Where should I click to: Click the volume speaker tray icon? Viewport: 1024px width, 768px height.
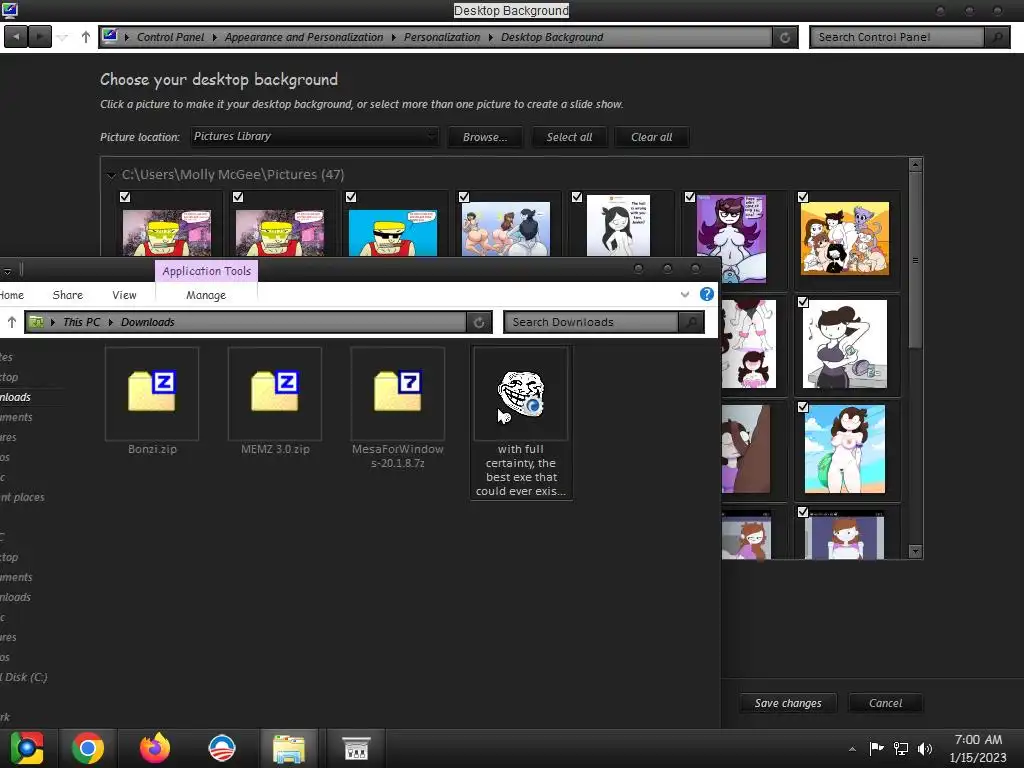(925, 748)
